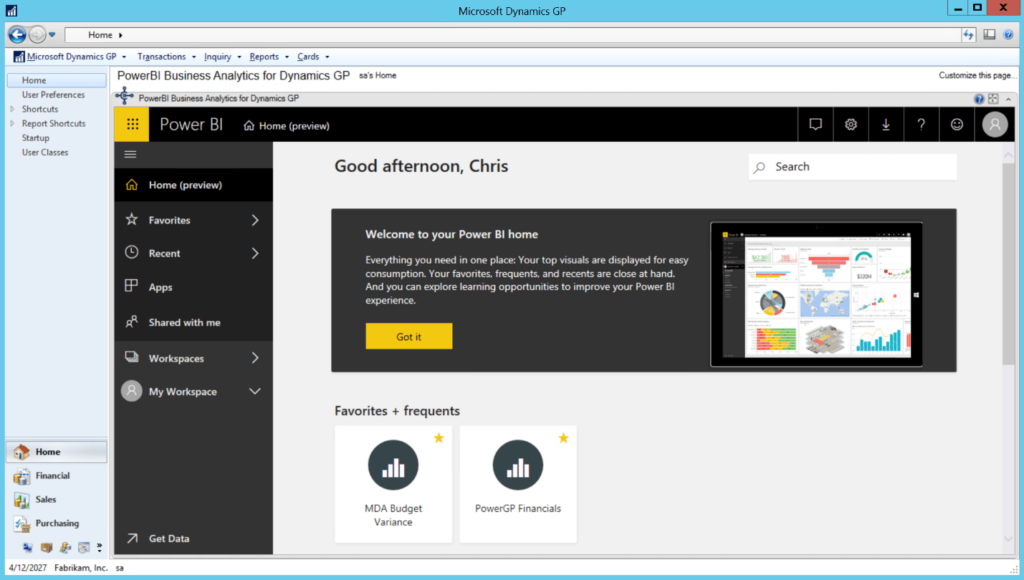Click the forward navigation arrow button
1024x580 pixels.
[x=38, y=35]
